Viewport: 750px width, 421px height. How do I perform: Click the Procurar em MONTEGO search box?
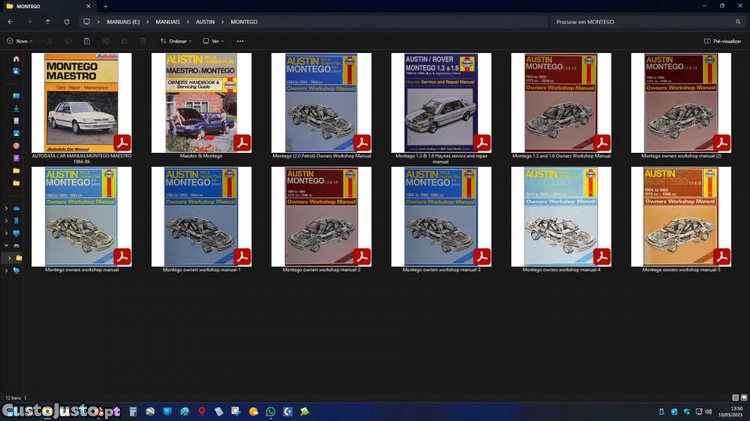pyautogui.click(x=640, y=21)
